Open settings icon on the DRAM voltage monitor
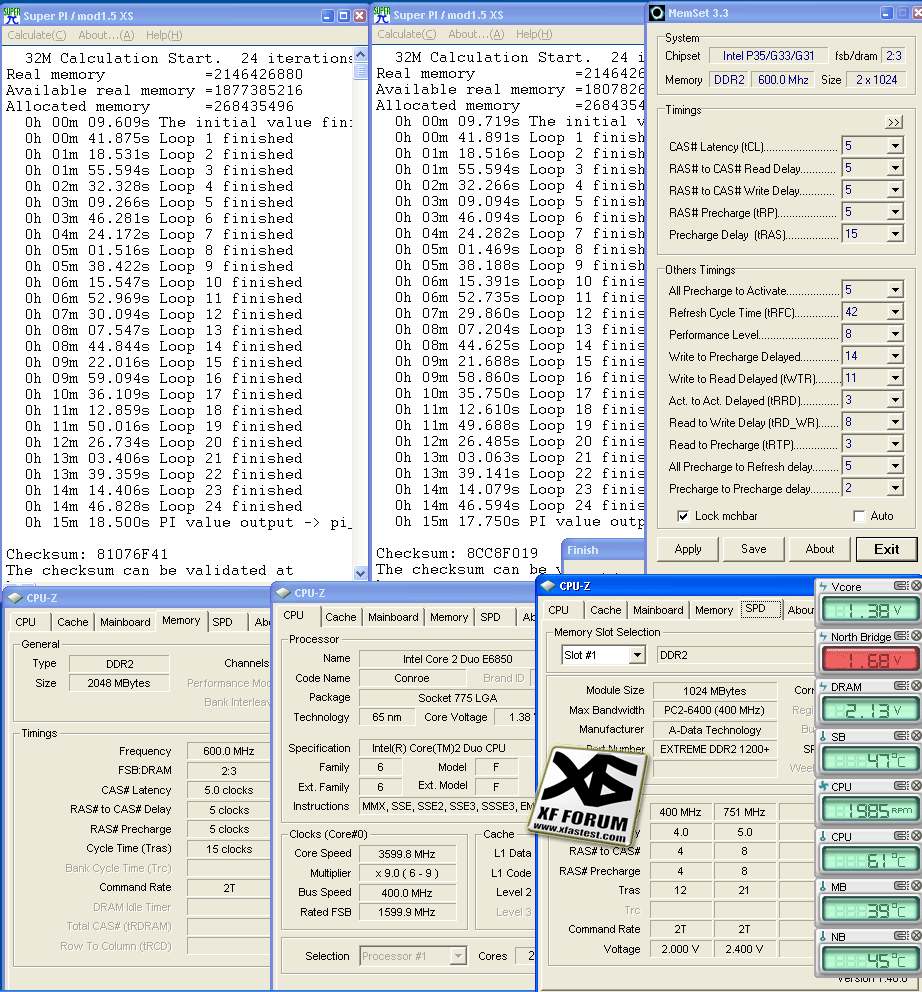The height and width of the screenshot is (992, 922). pyautogui.click(x=901, y=687)
